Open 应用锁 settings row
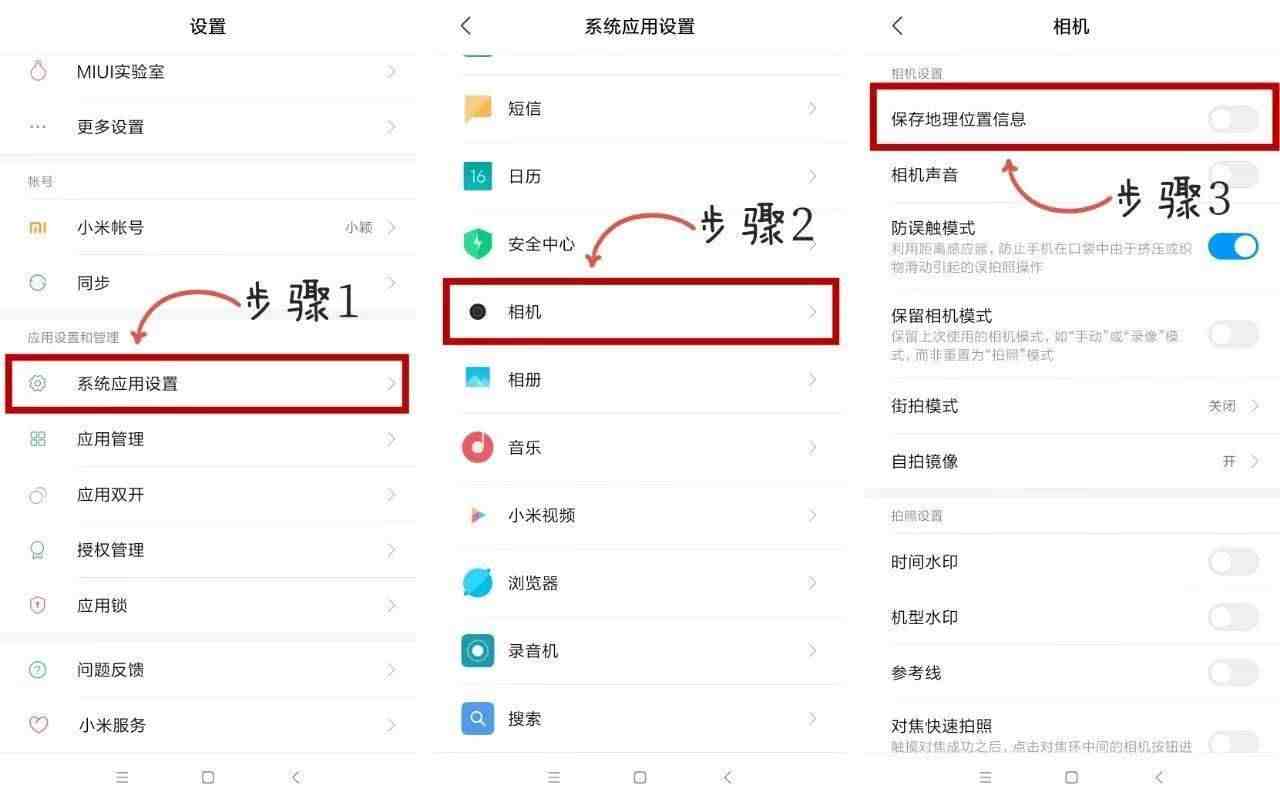The image size is (1280, 802). pos(208,605)
